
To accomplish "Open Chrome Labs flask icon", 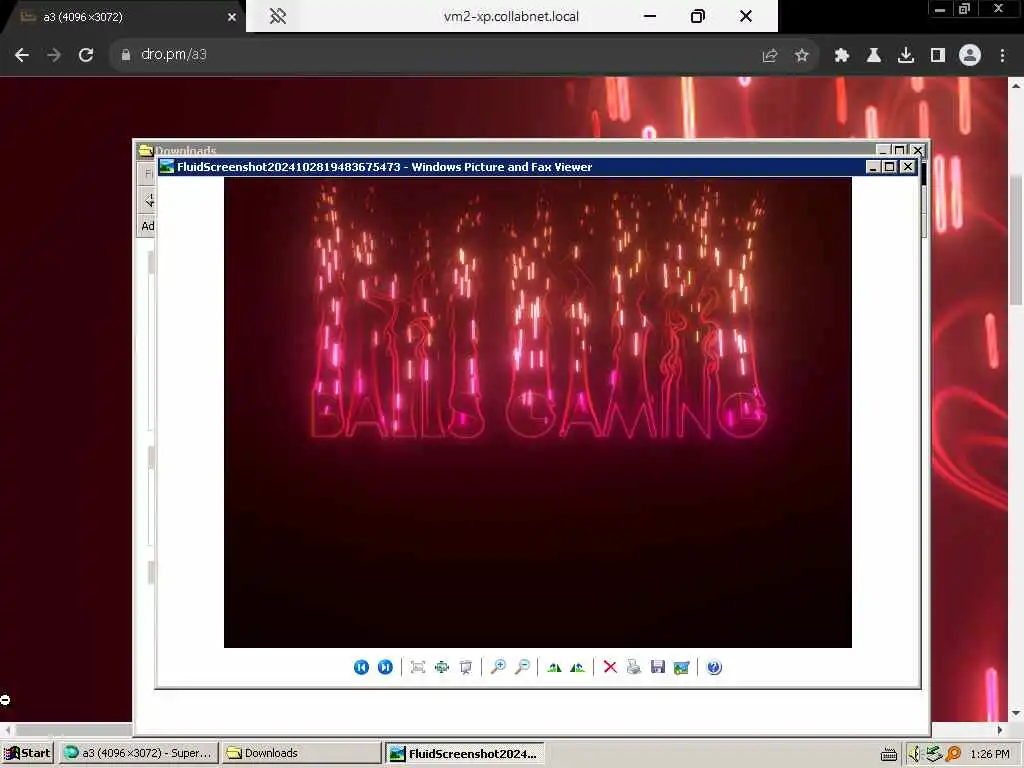I will 874,56.
